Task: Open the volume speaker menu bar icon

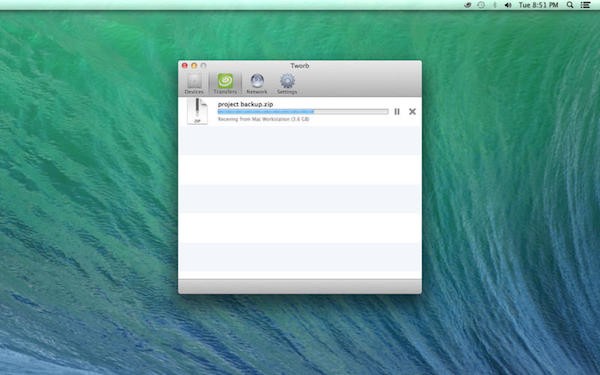Action: [x=508, y=5]
